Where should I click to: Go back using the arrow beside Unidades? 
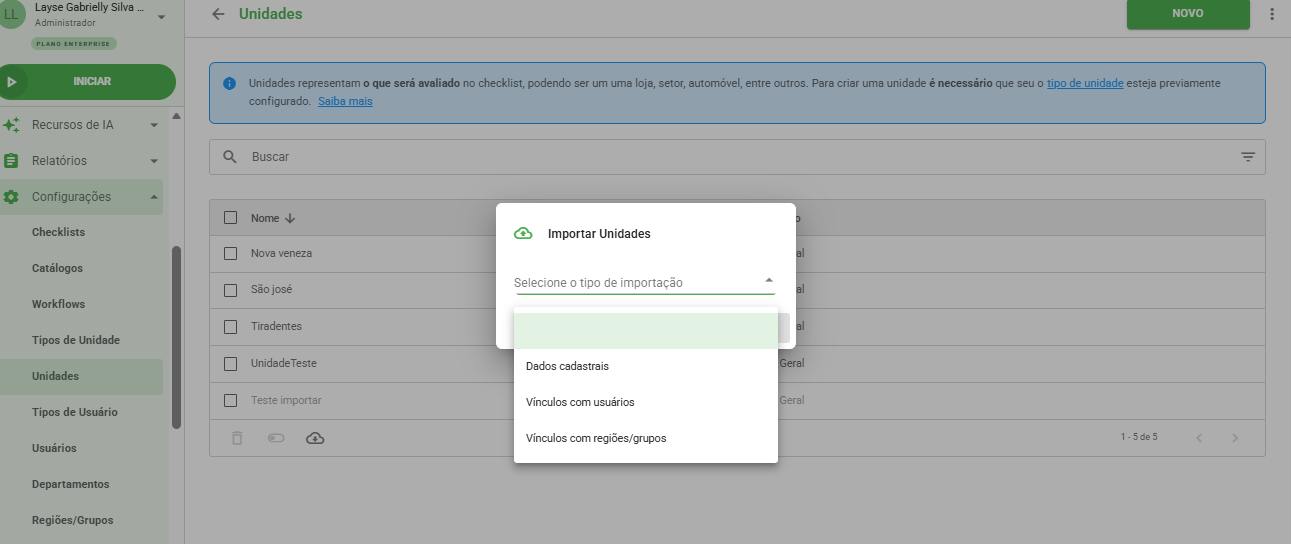(218, 14)
